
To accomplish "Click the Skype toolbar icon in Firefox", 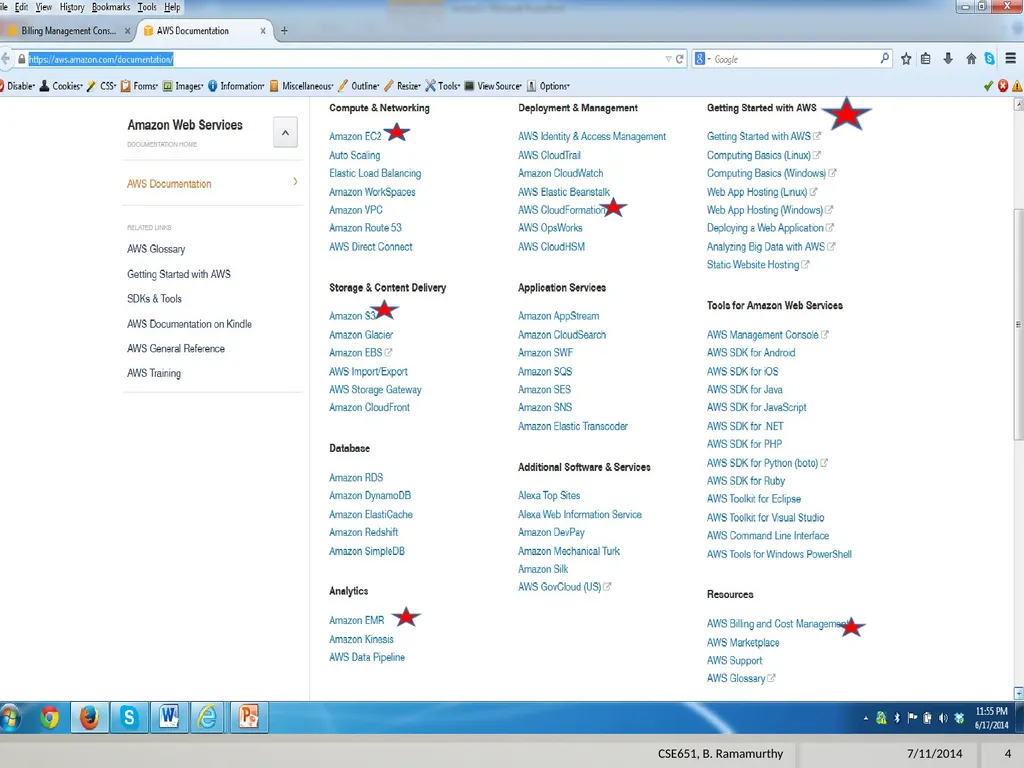I will click(990, 59).
